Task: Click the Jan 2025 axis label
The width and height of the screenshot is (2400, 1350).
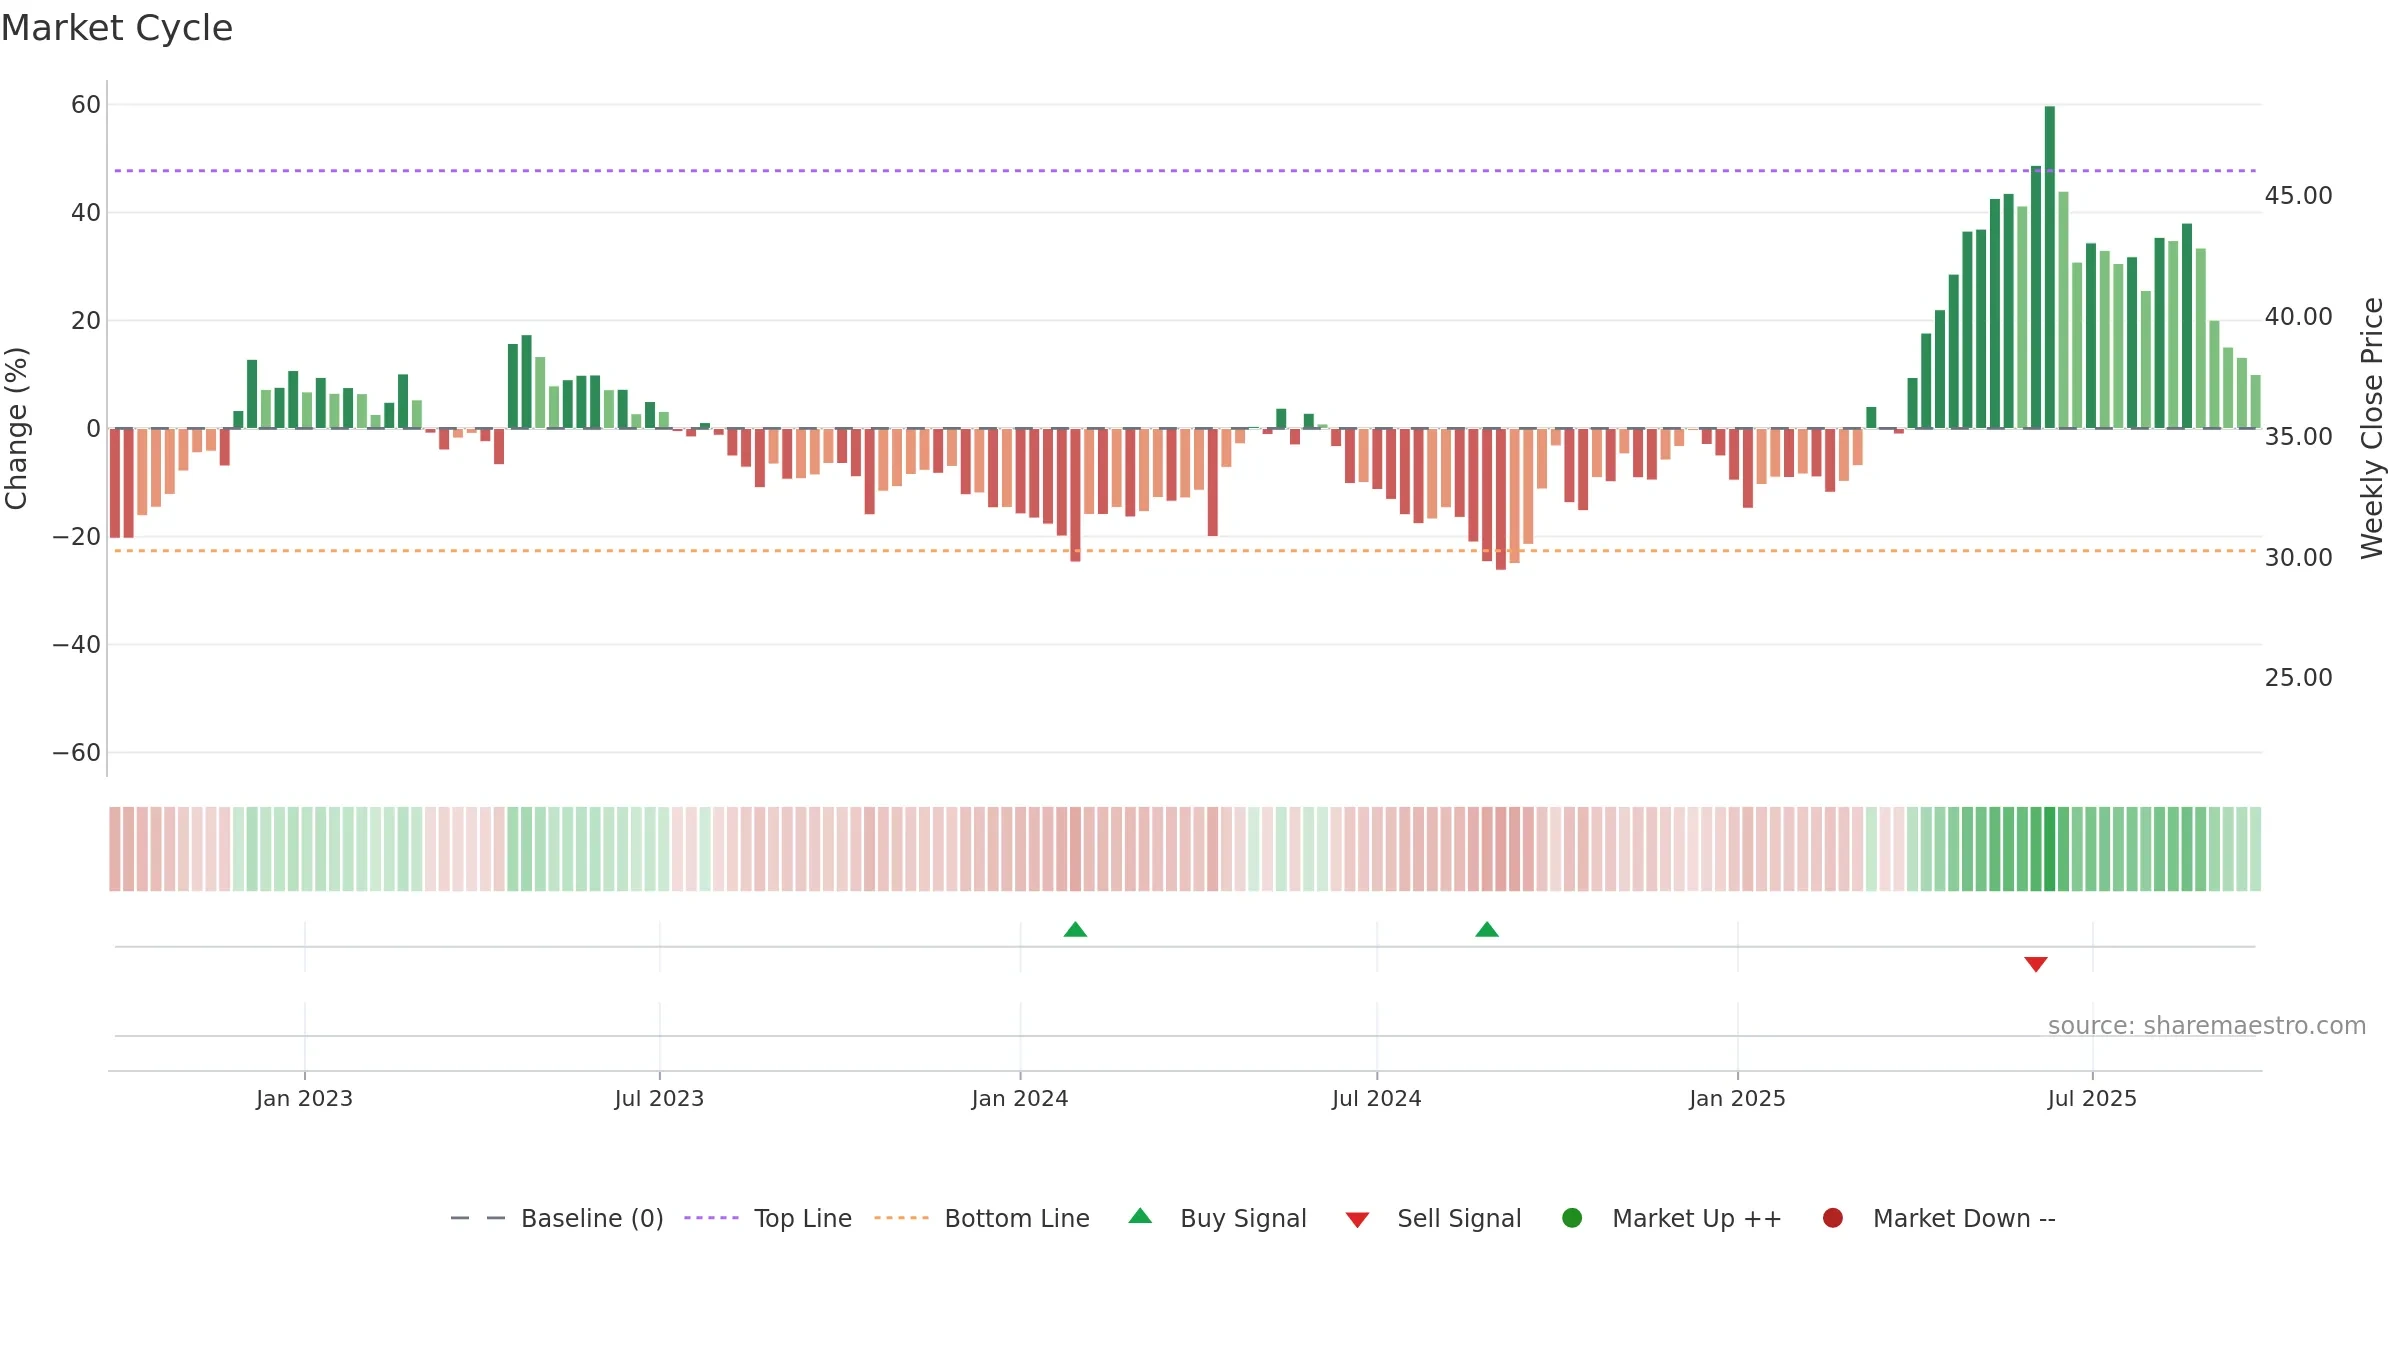Action: [x=1737, y=1098]
